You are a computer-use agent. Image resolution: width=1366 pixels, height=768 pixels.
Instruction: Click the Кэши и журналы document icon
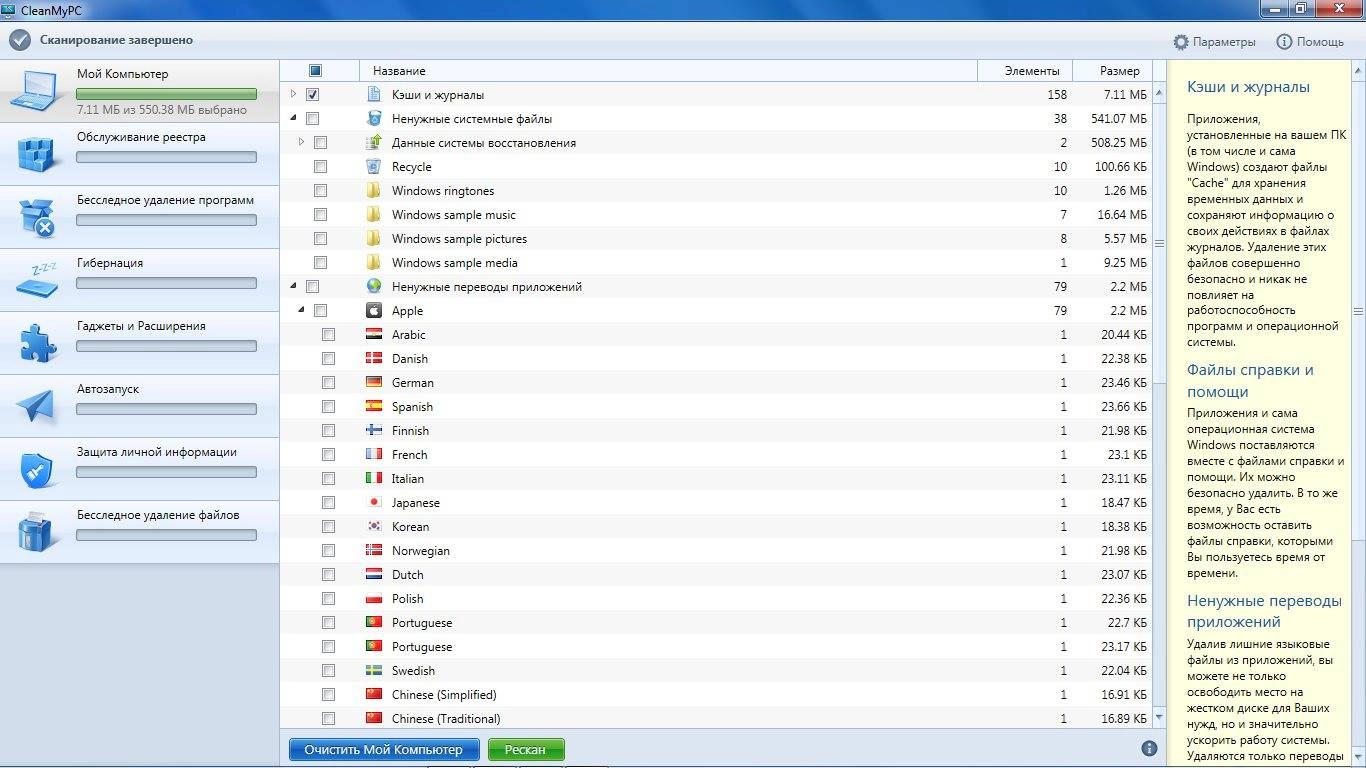click(x=373, y=95)
